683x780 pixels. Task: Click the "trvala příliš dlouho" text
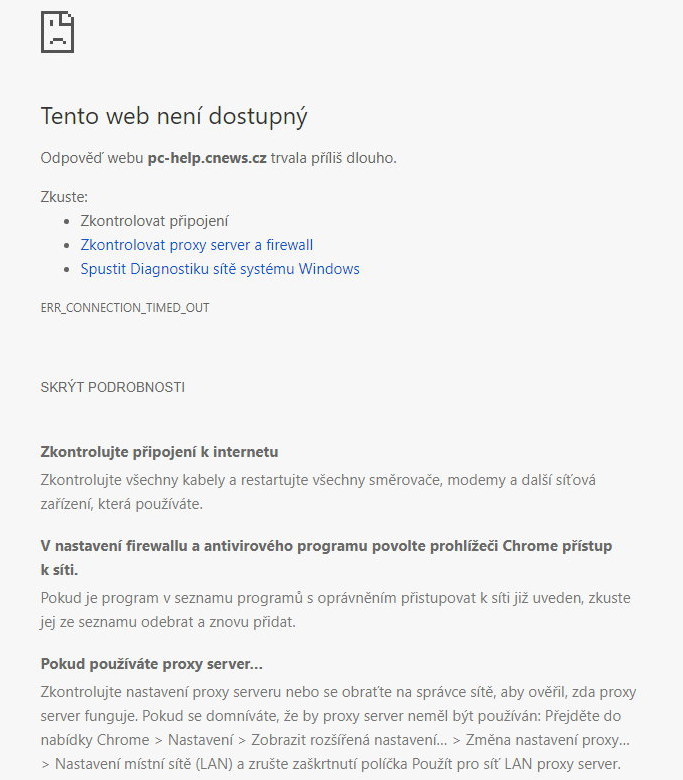click(333, 158)
